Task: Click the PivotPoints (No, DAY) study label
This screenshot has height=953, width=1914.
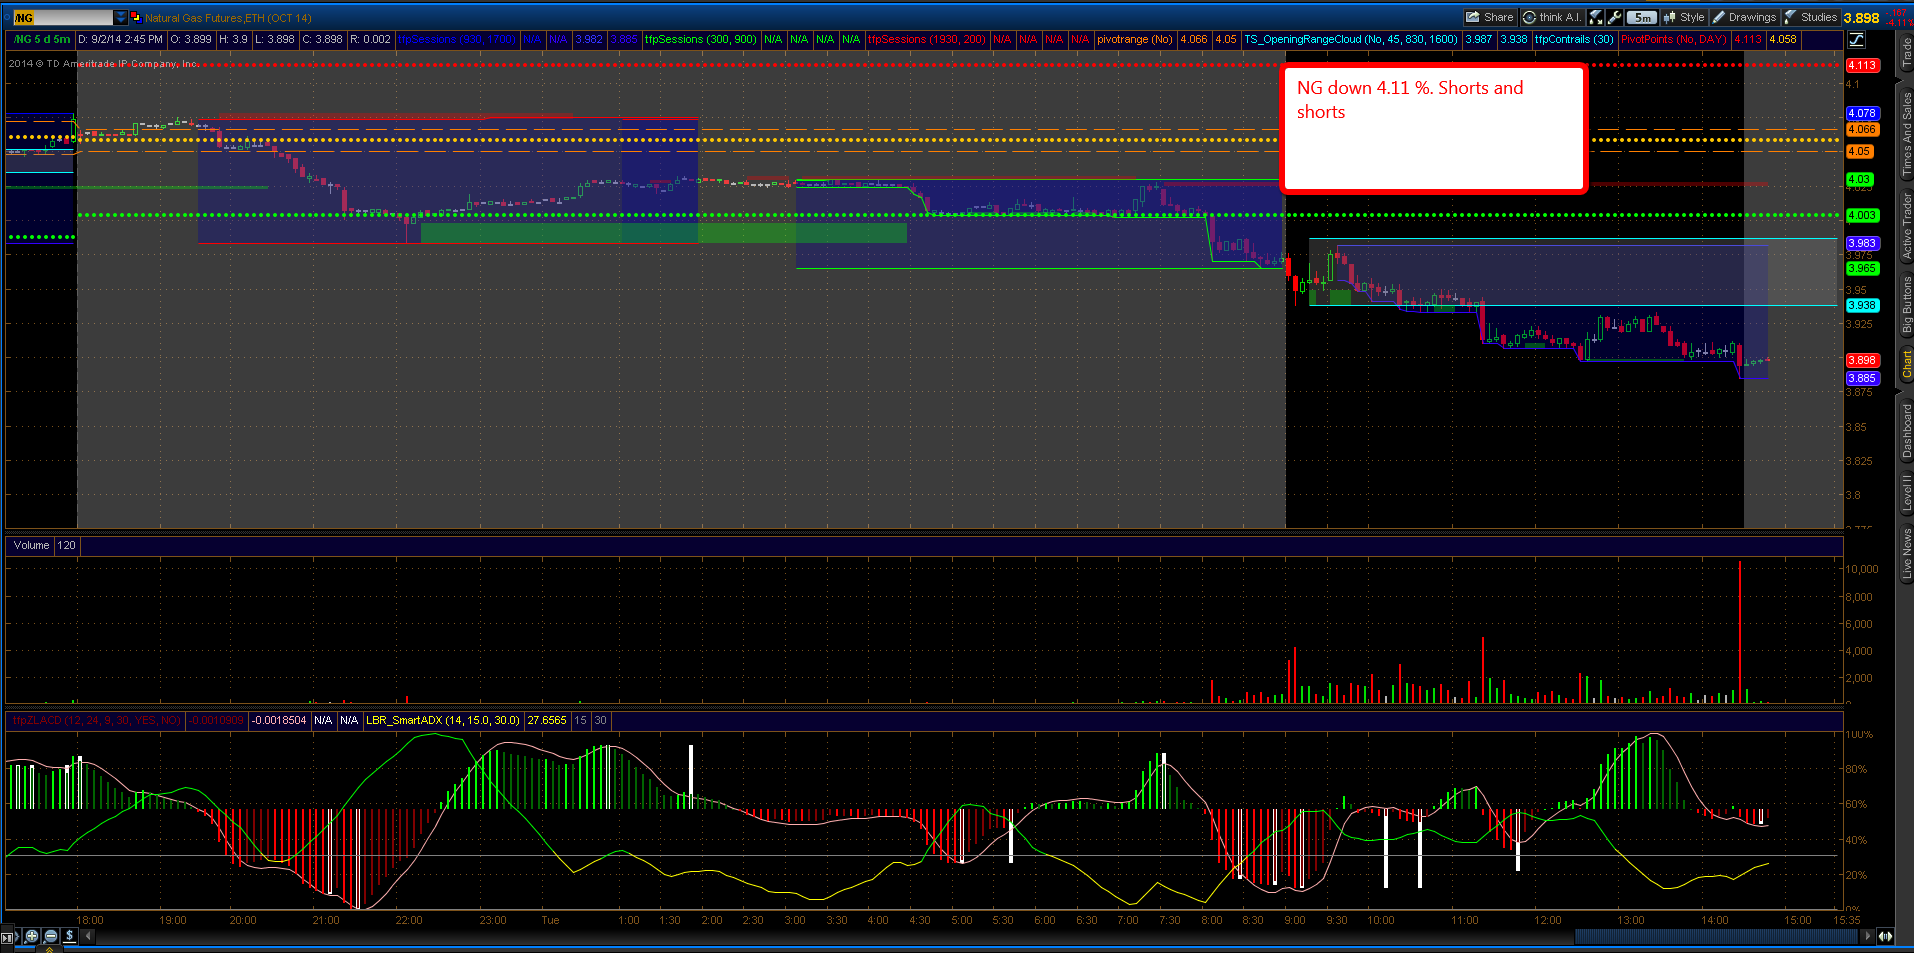Action: [x=1674, y=40]
